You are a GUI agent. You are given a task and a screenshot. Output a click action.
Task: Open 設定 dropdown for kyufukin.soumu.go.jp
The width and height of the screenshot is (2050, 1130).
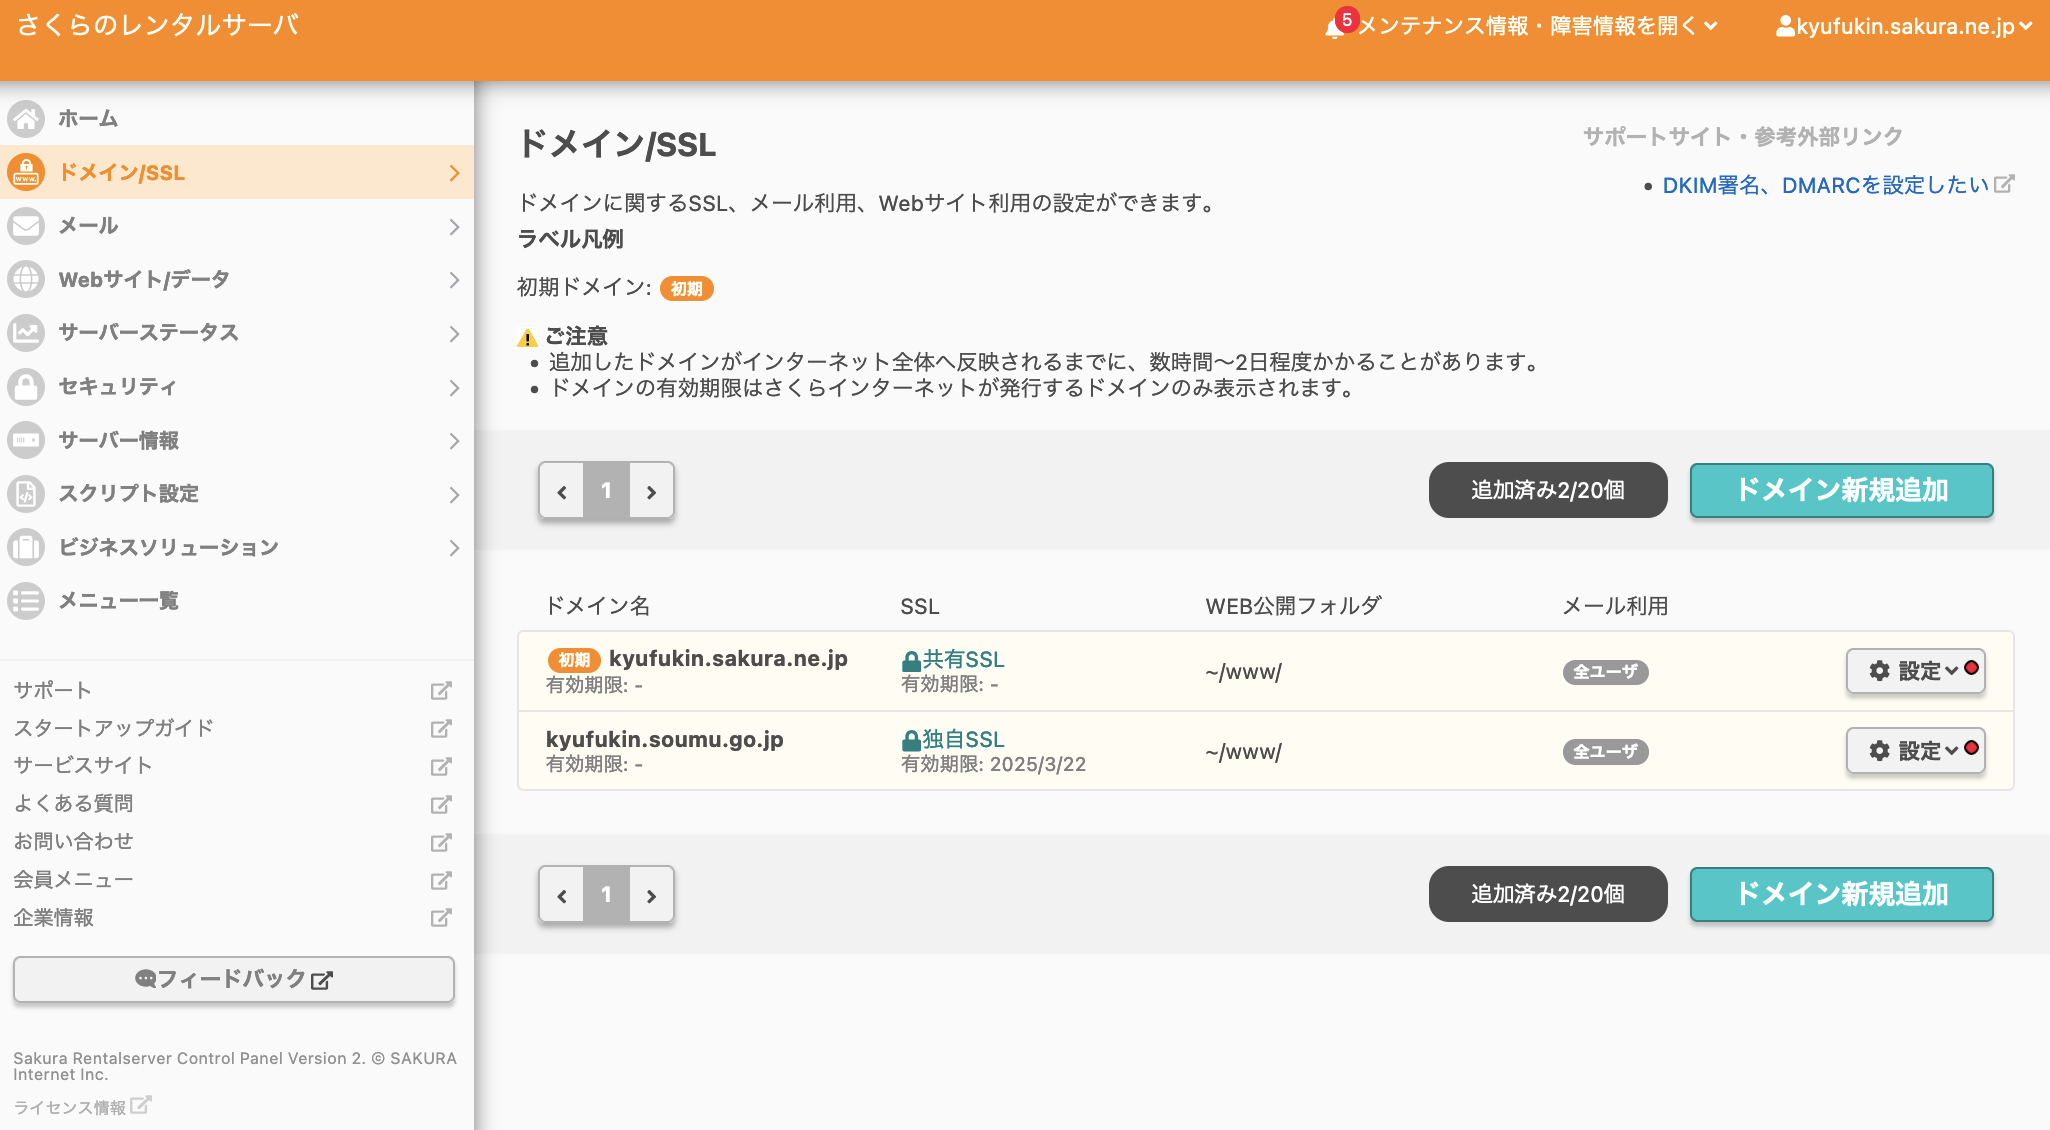click(1914, 751)
